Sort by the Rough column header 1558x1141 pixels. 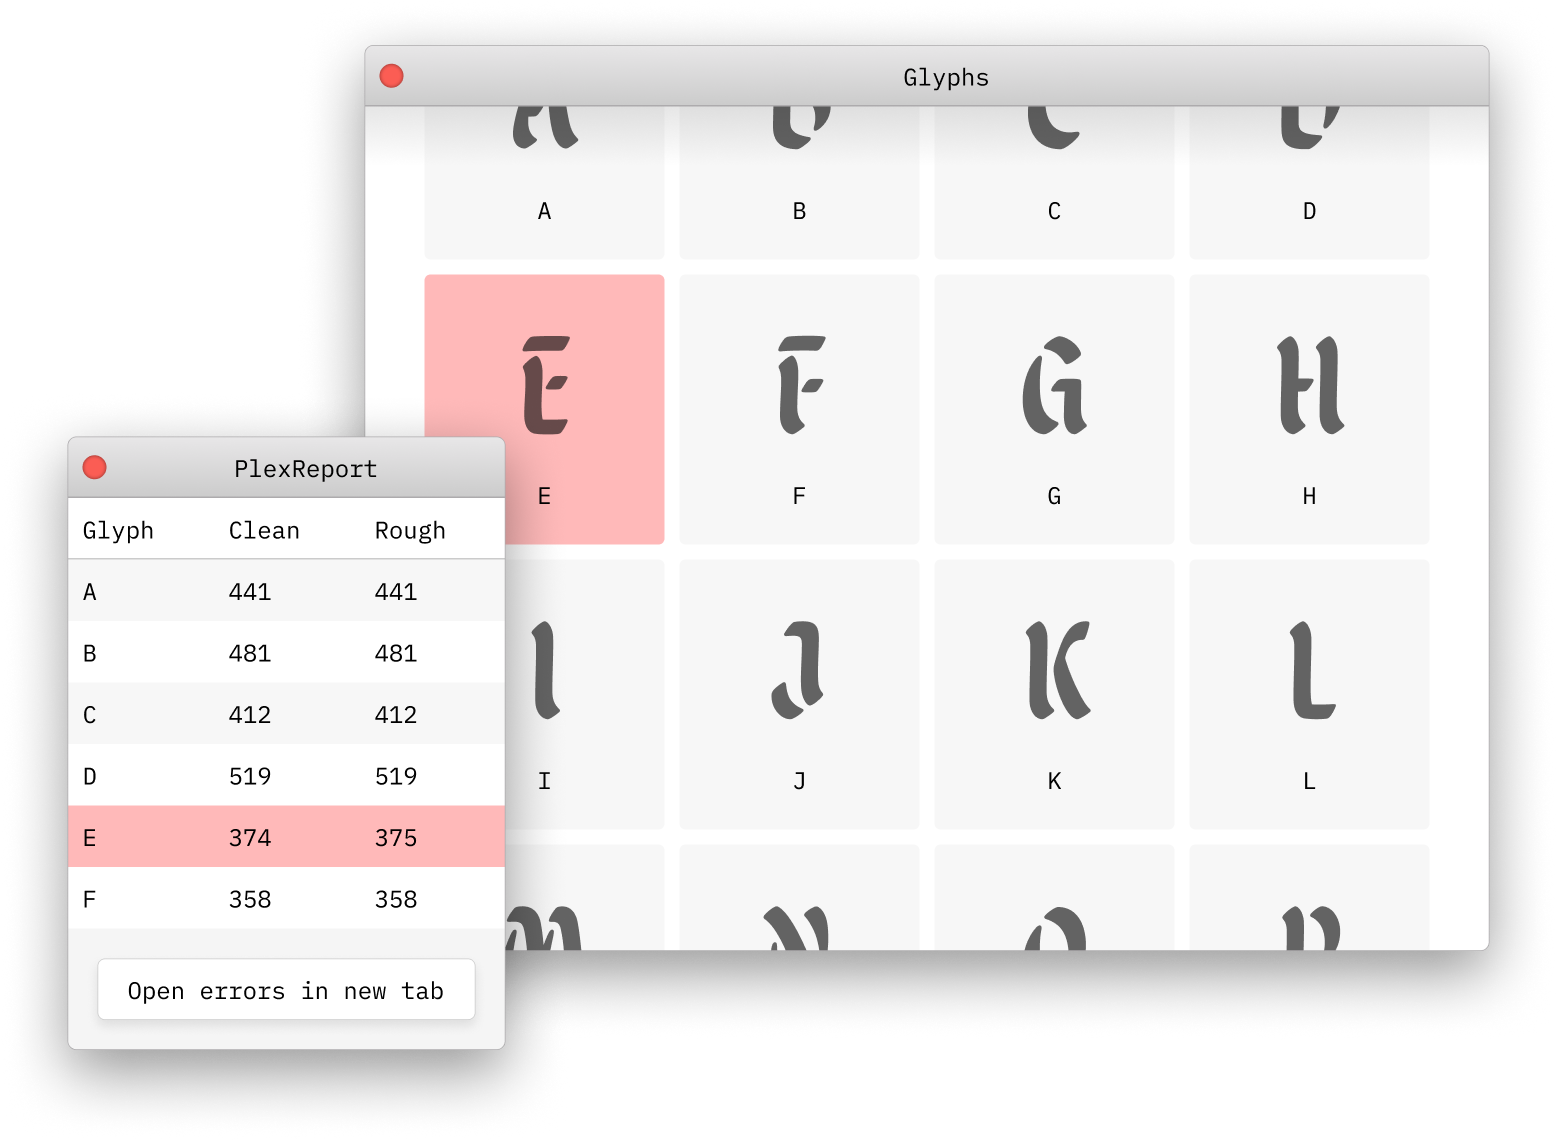point(410,530)
